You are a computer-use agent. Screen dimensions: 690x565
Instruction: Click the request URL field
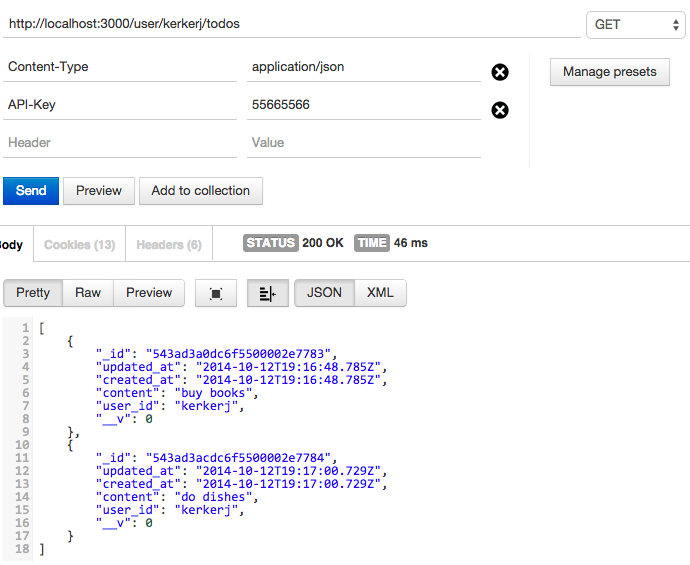(x=290, y=23)
